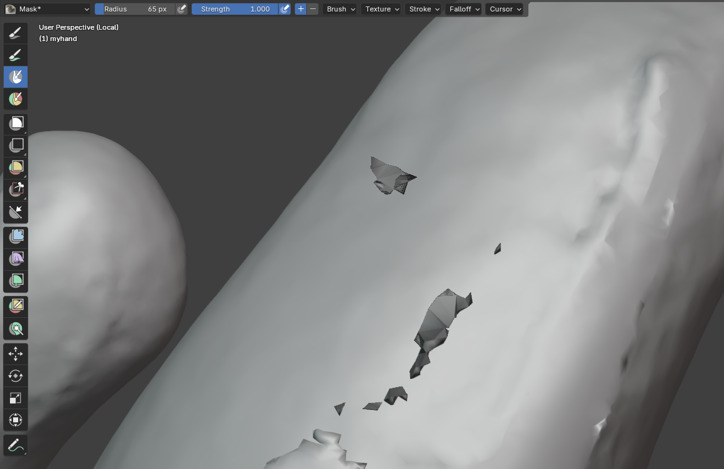Select the Paint brush tool
This screenshot has height=469, width=724.
16,33
